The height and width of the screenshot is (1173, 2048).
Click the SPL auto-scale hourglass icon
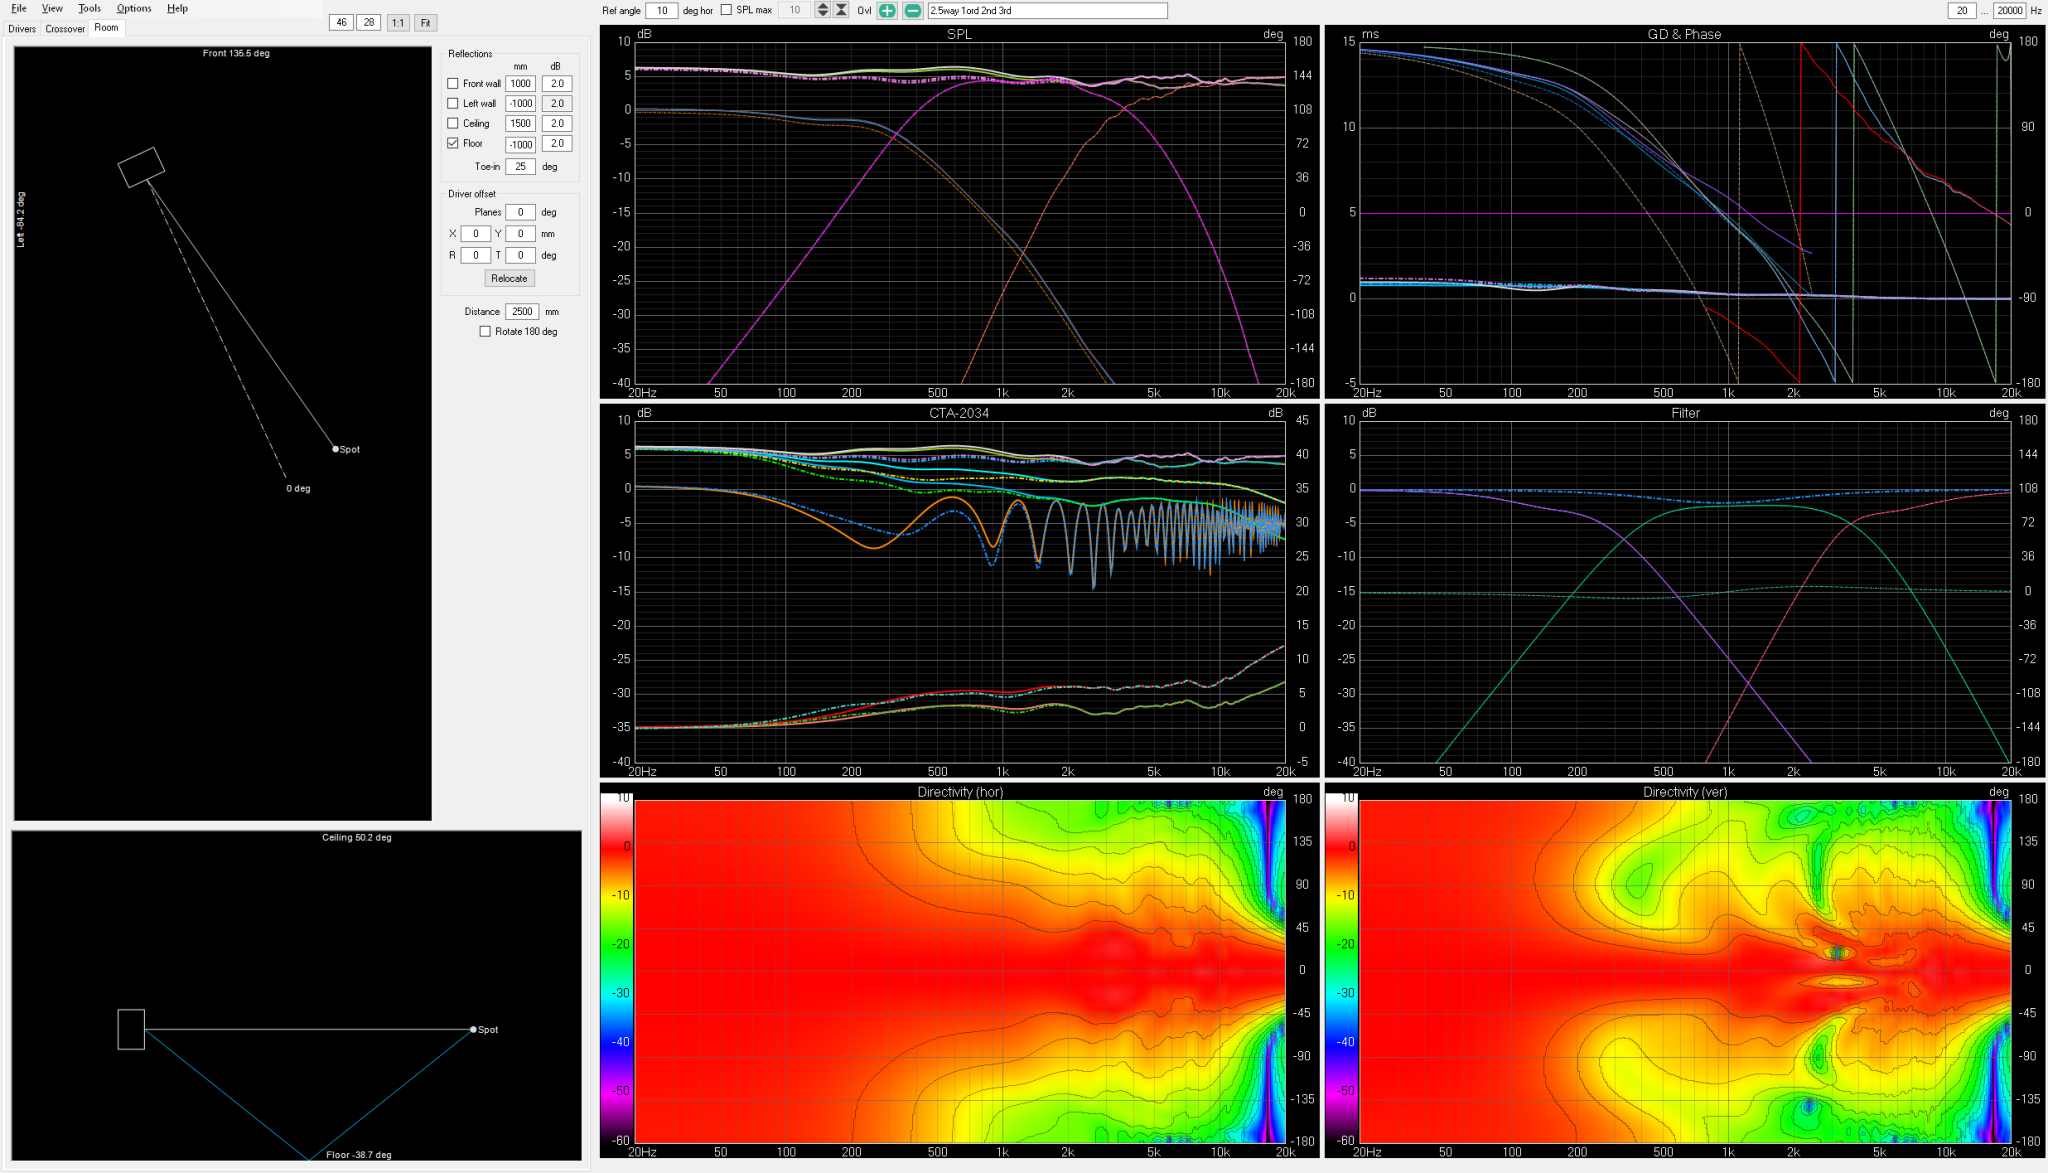(841, 10)
